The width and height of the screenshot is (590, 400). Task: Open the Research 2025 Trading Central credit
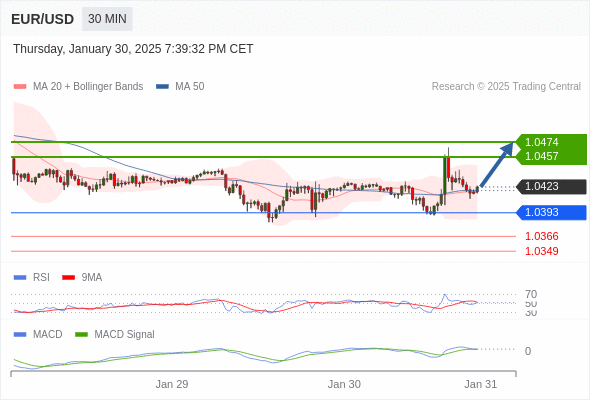pyautogui.click(x=506, y=87)
